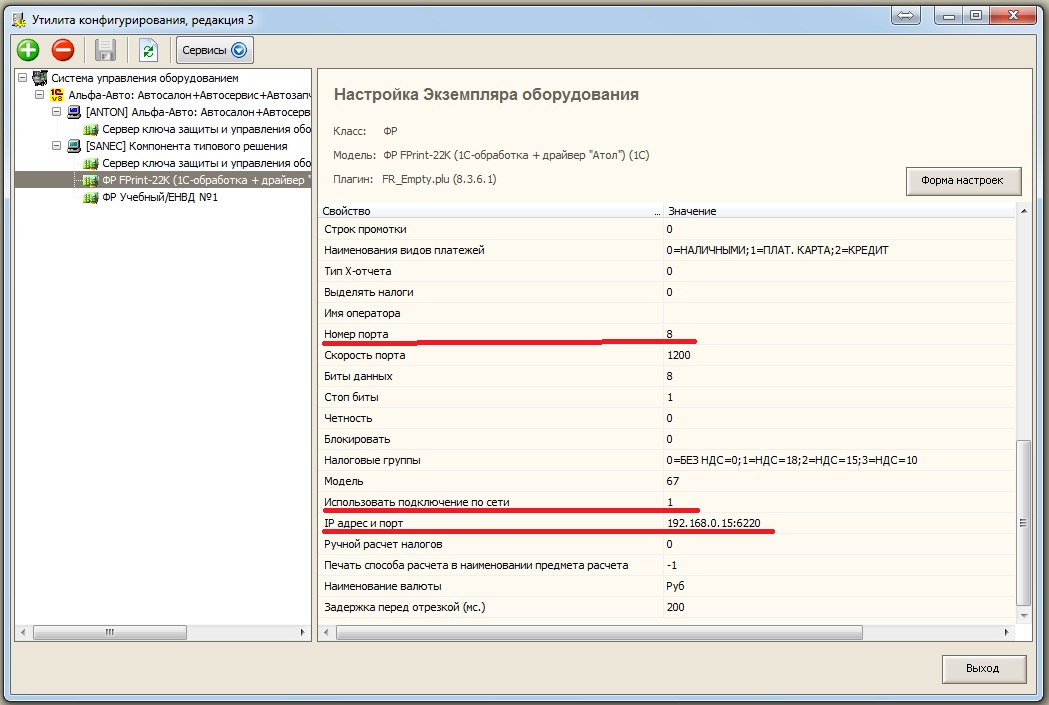Select Сервер ключа защиты under [ANTON]
The width and height of the screenshot is (1049, 705).
[206, 129]
